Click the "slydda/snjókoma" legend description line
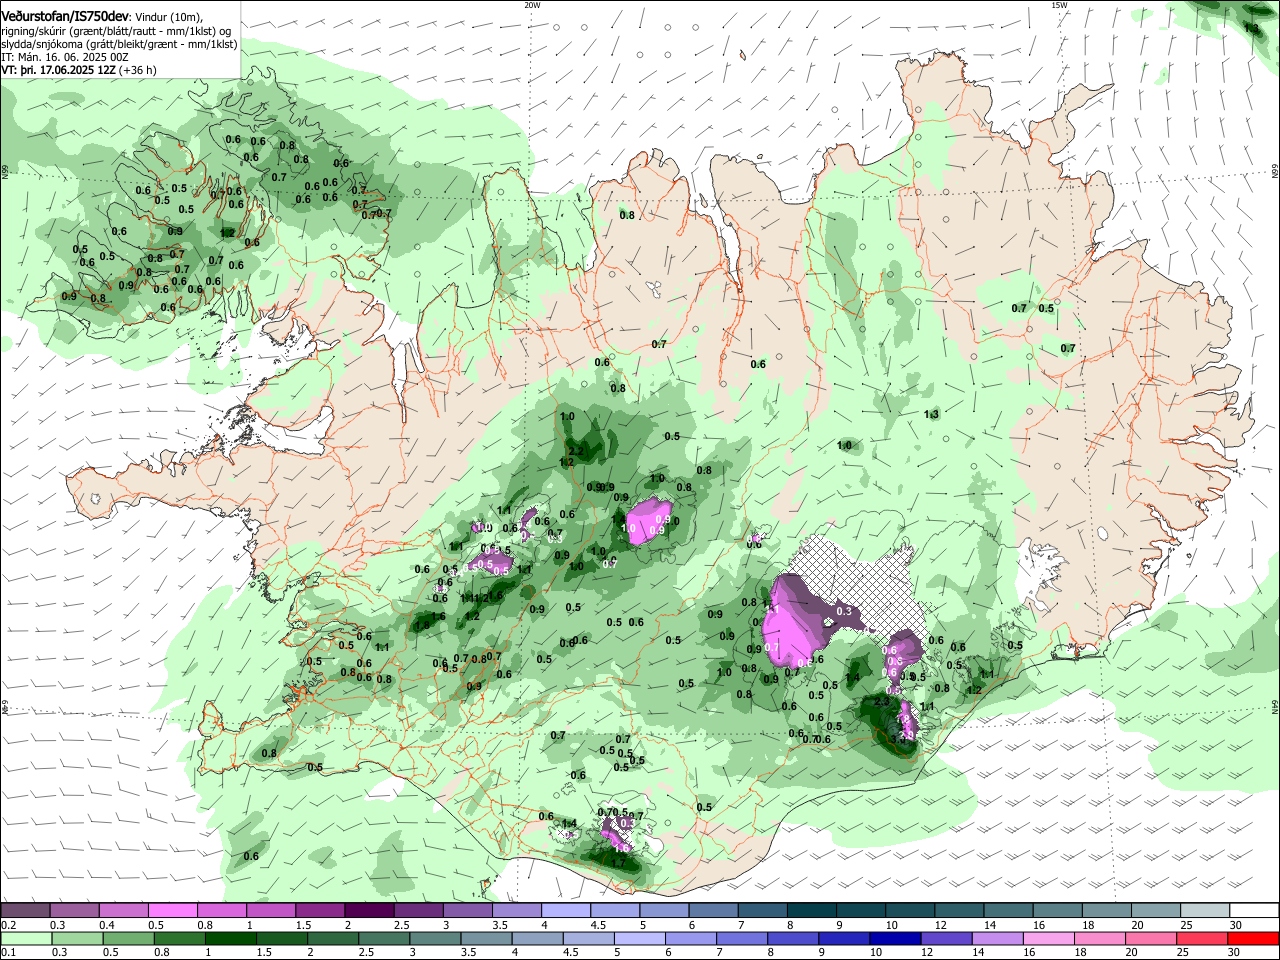 tap(119, 44)
